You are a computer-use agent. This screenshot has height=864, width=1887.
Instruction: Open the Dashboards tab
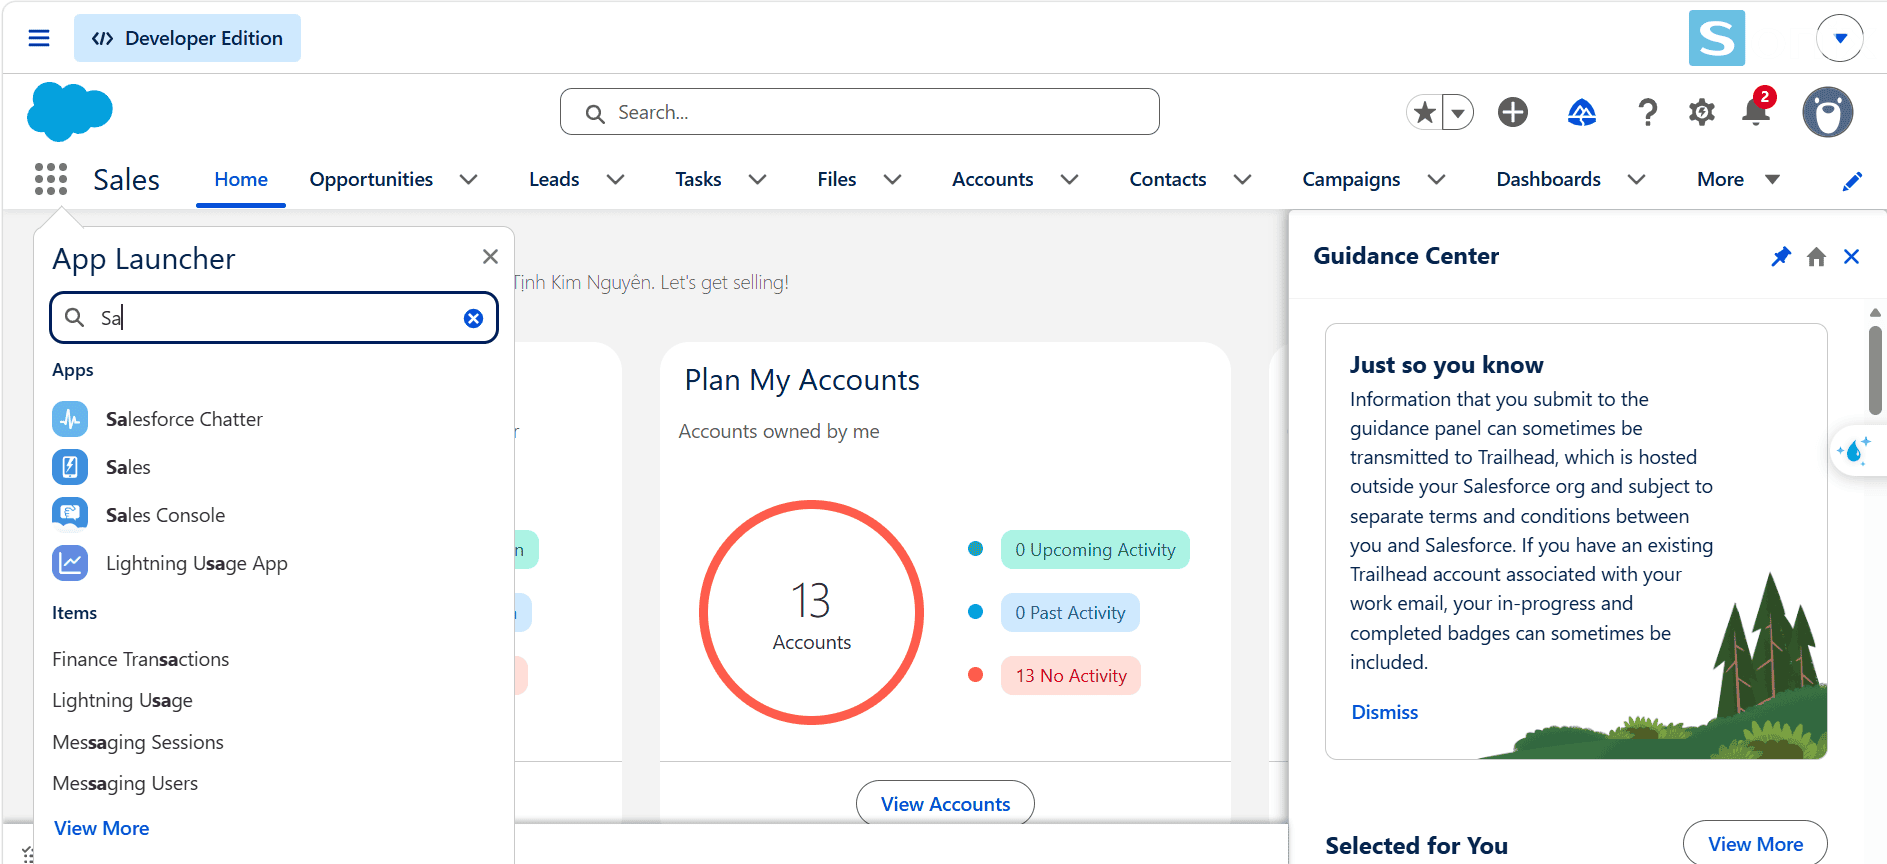pyautogui.click(x=1548, y=179)
